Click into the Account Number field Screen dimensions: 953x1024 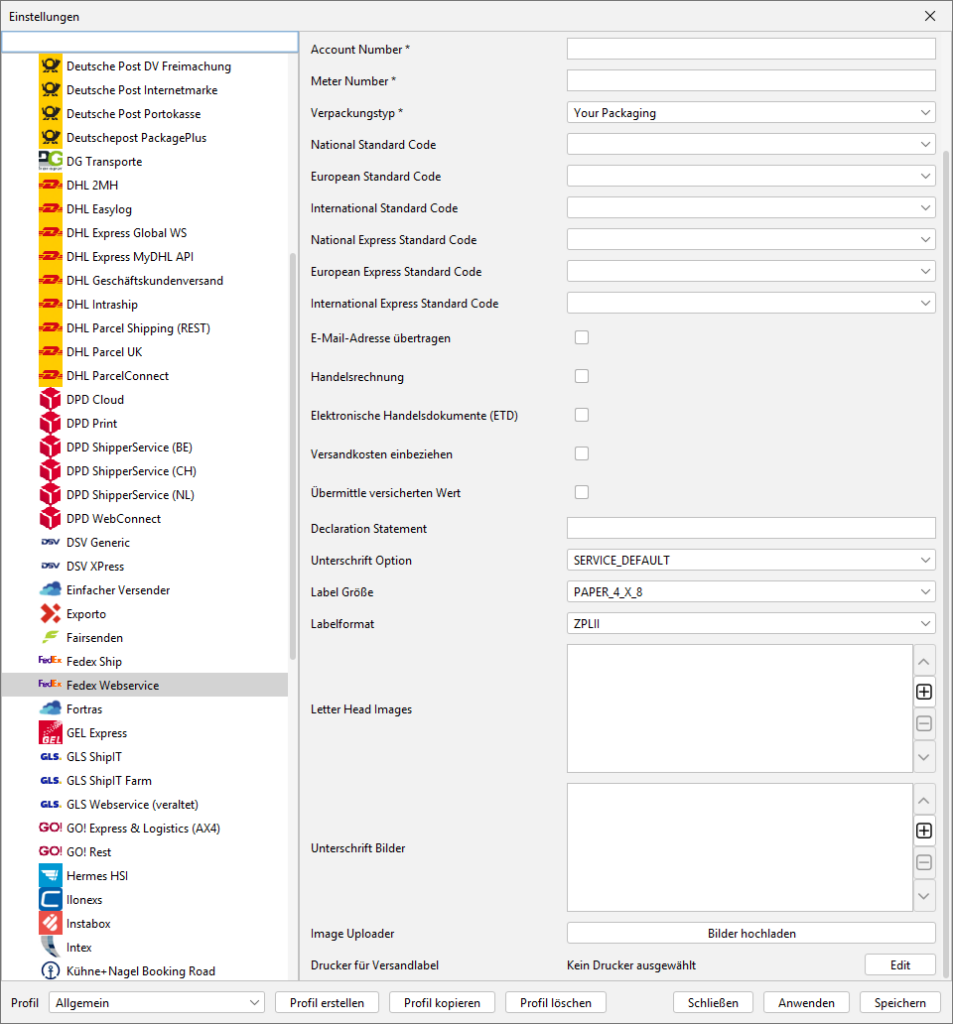751,49
